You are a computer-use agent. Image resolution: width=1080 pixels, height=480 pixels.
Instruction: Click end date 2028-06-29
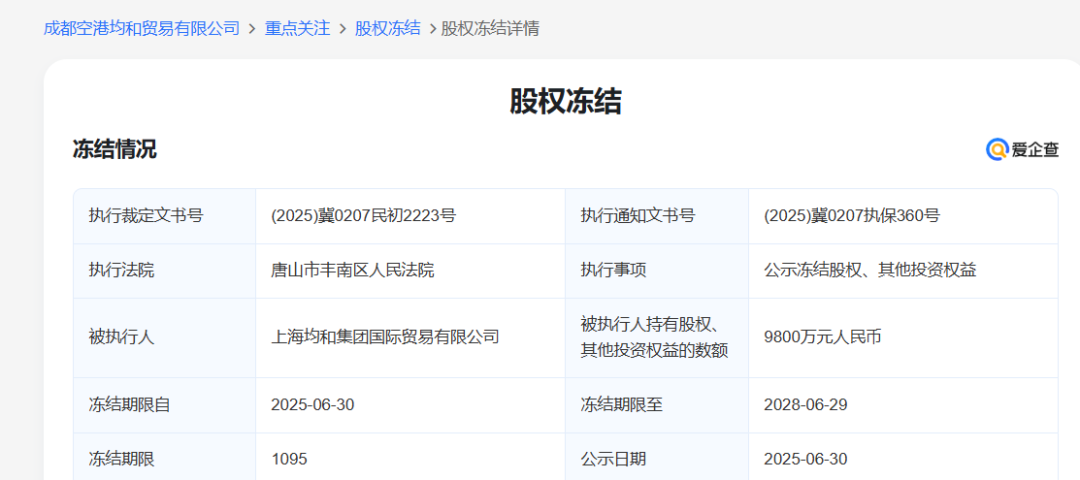pyautogui.click(x=806, y=405)
